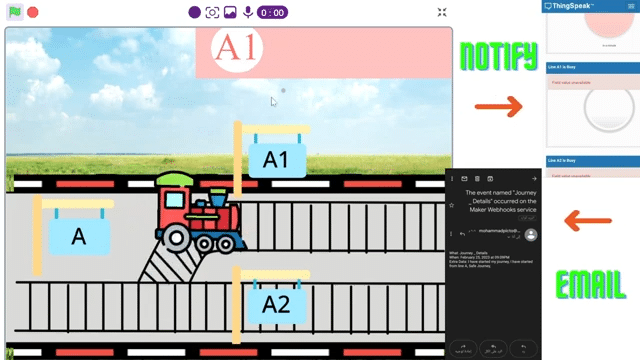Open the message's three-dot overflow menu
Viewport: 640px width, 360px height.
451,234
